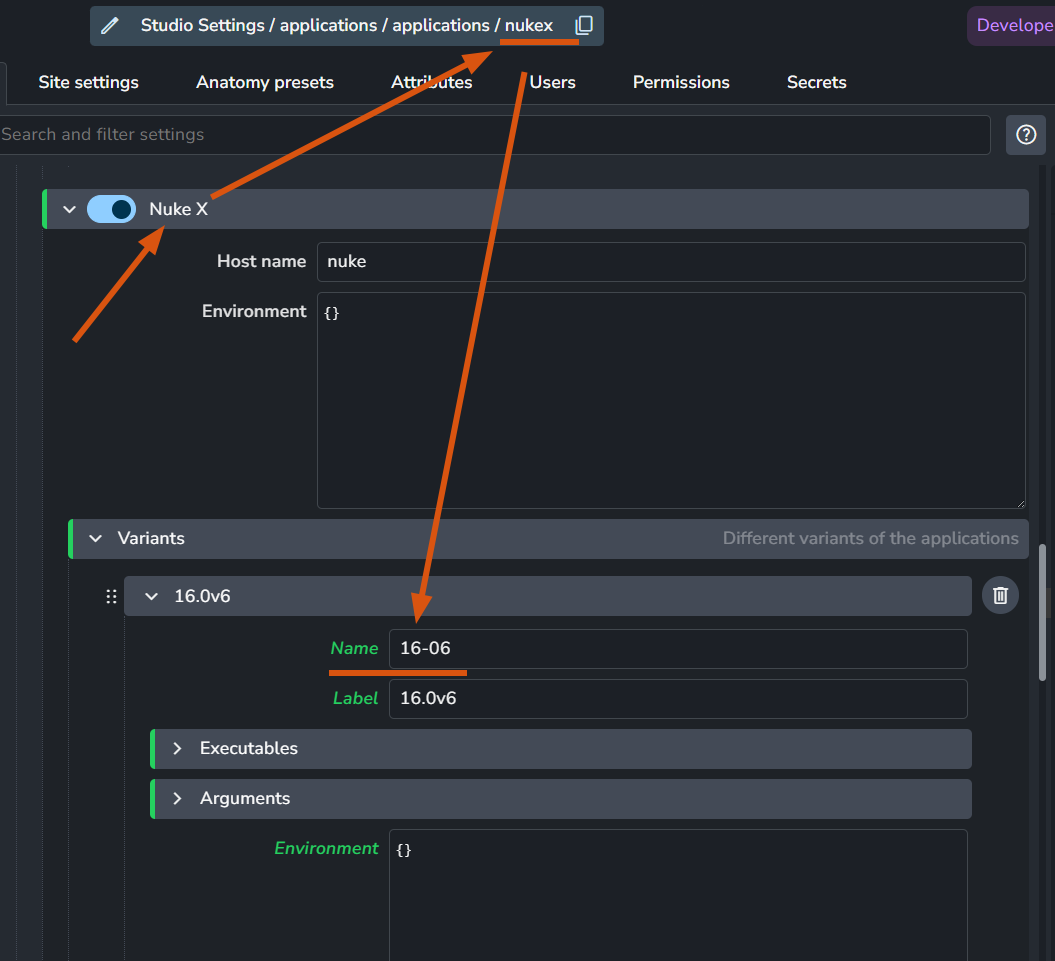Collapse the Nuke X section
Viewport: 1055px width, 961px height.
coord(69,209)
